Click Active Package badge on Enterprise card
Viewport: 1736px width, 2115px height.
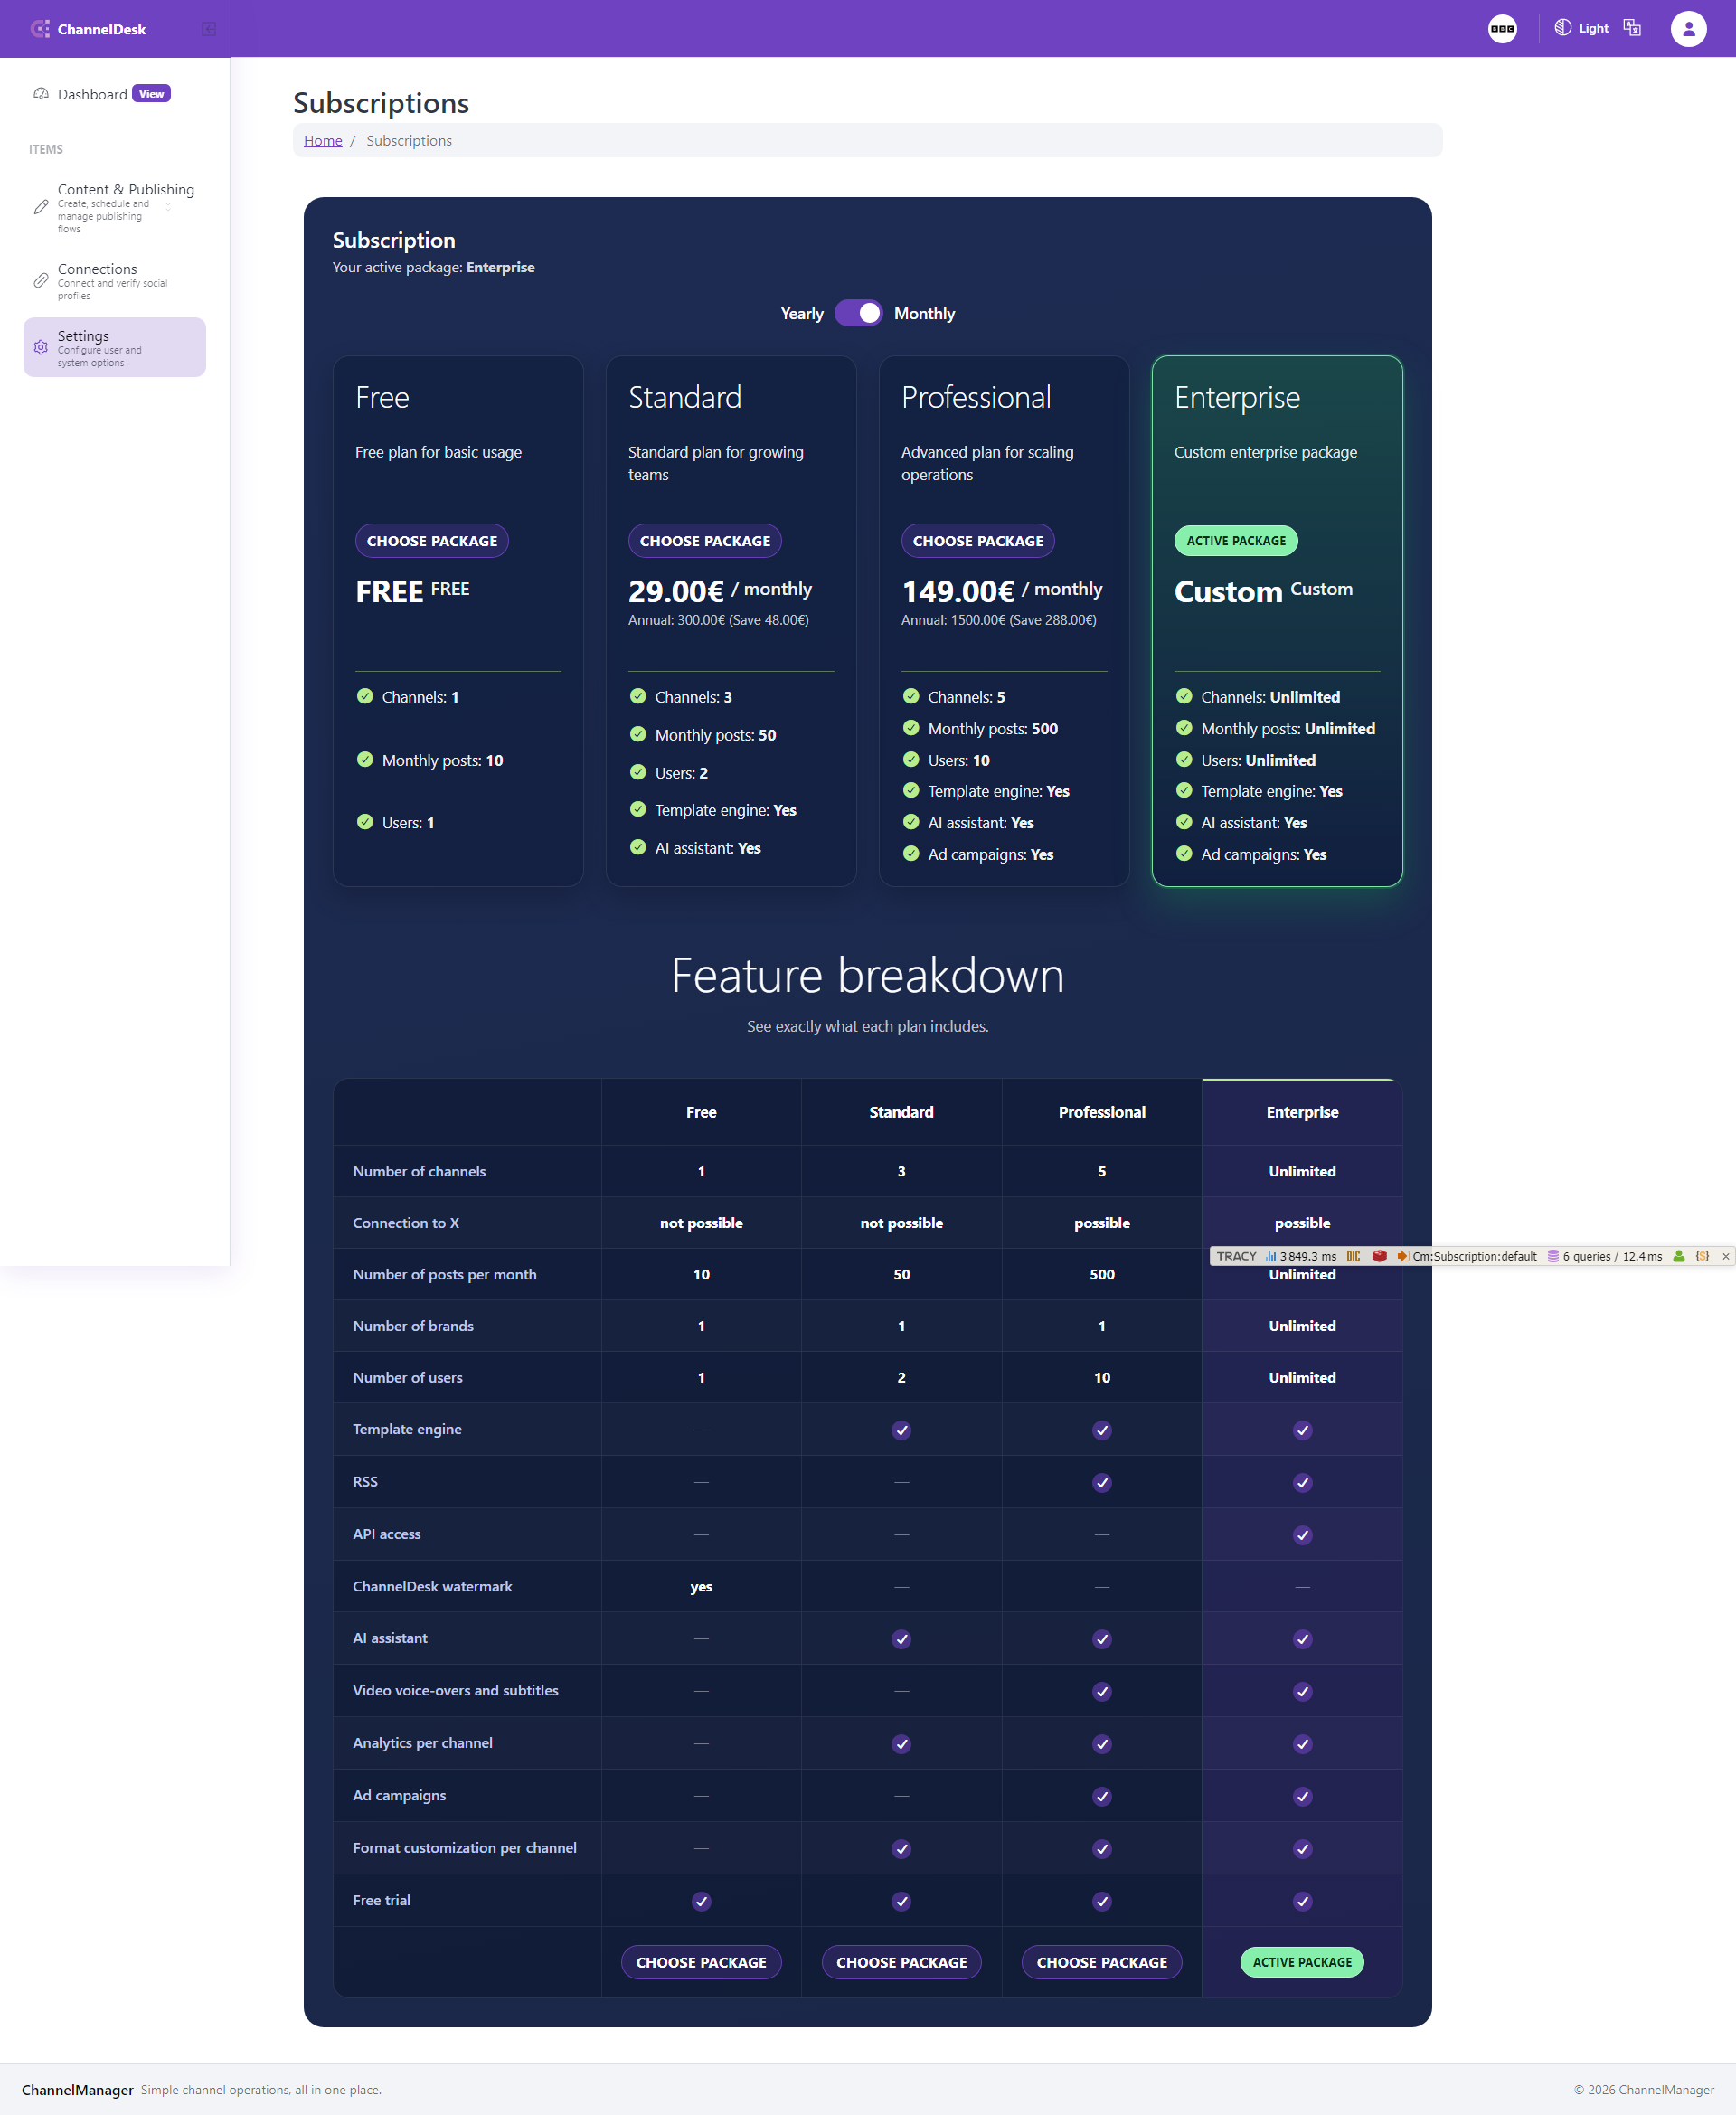[x=1236, y=541]
